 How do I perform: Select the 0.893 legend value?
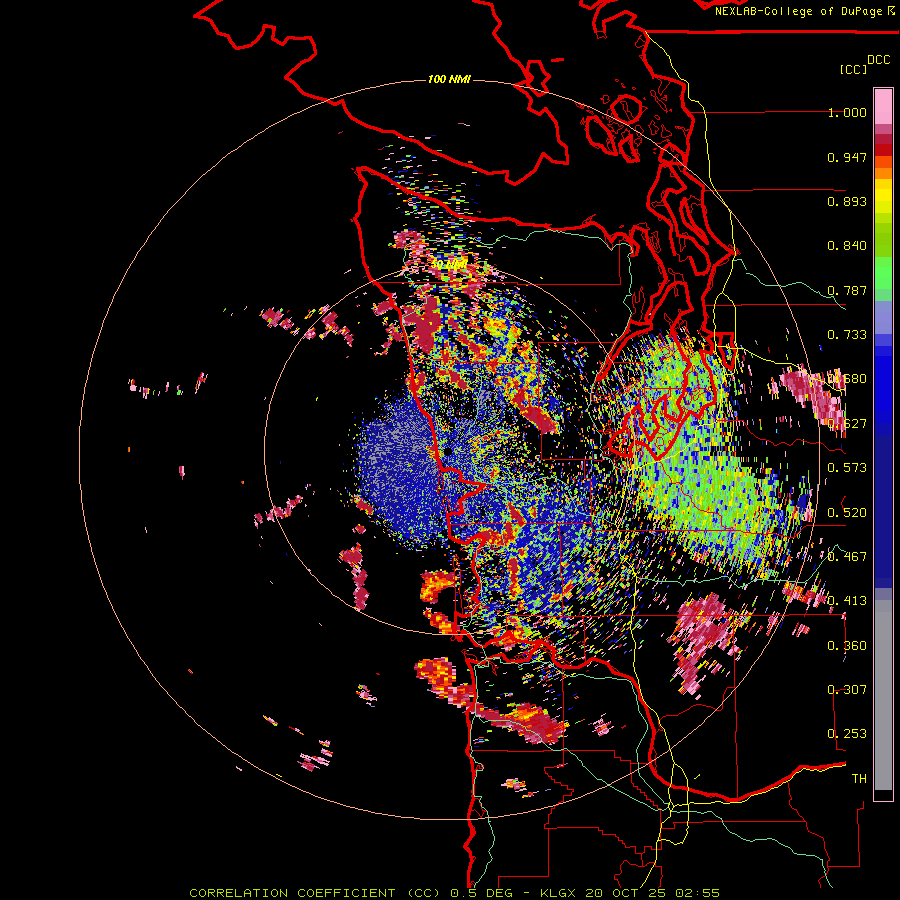(x=847, y=201)
